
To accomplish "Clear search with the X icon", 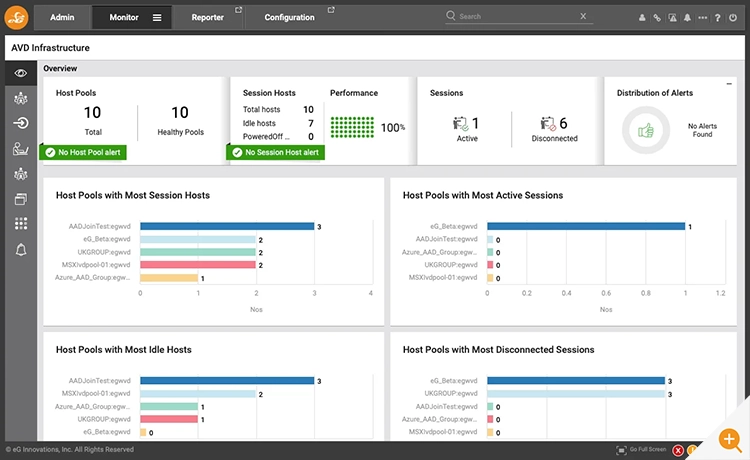I will coord(583,16).
